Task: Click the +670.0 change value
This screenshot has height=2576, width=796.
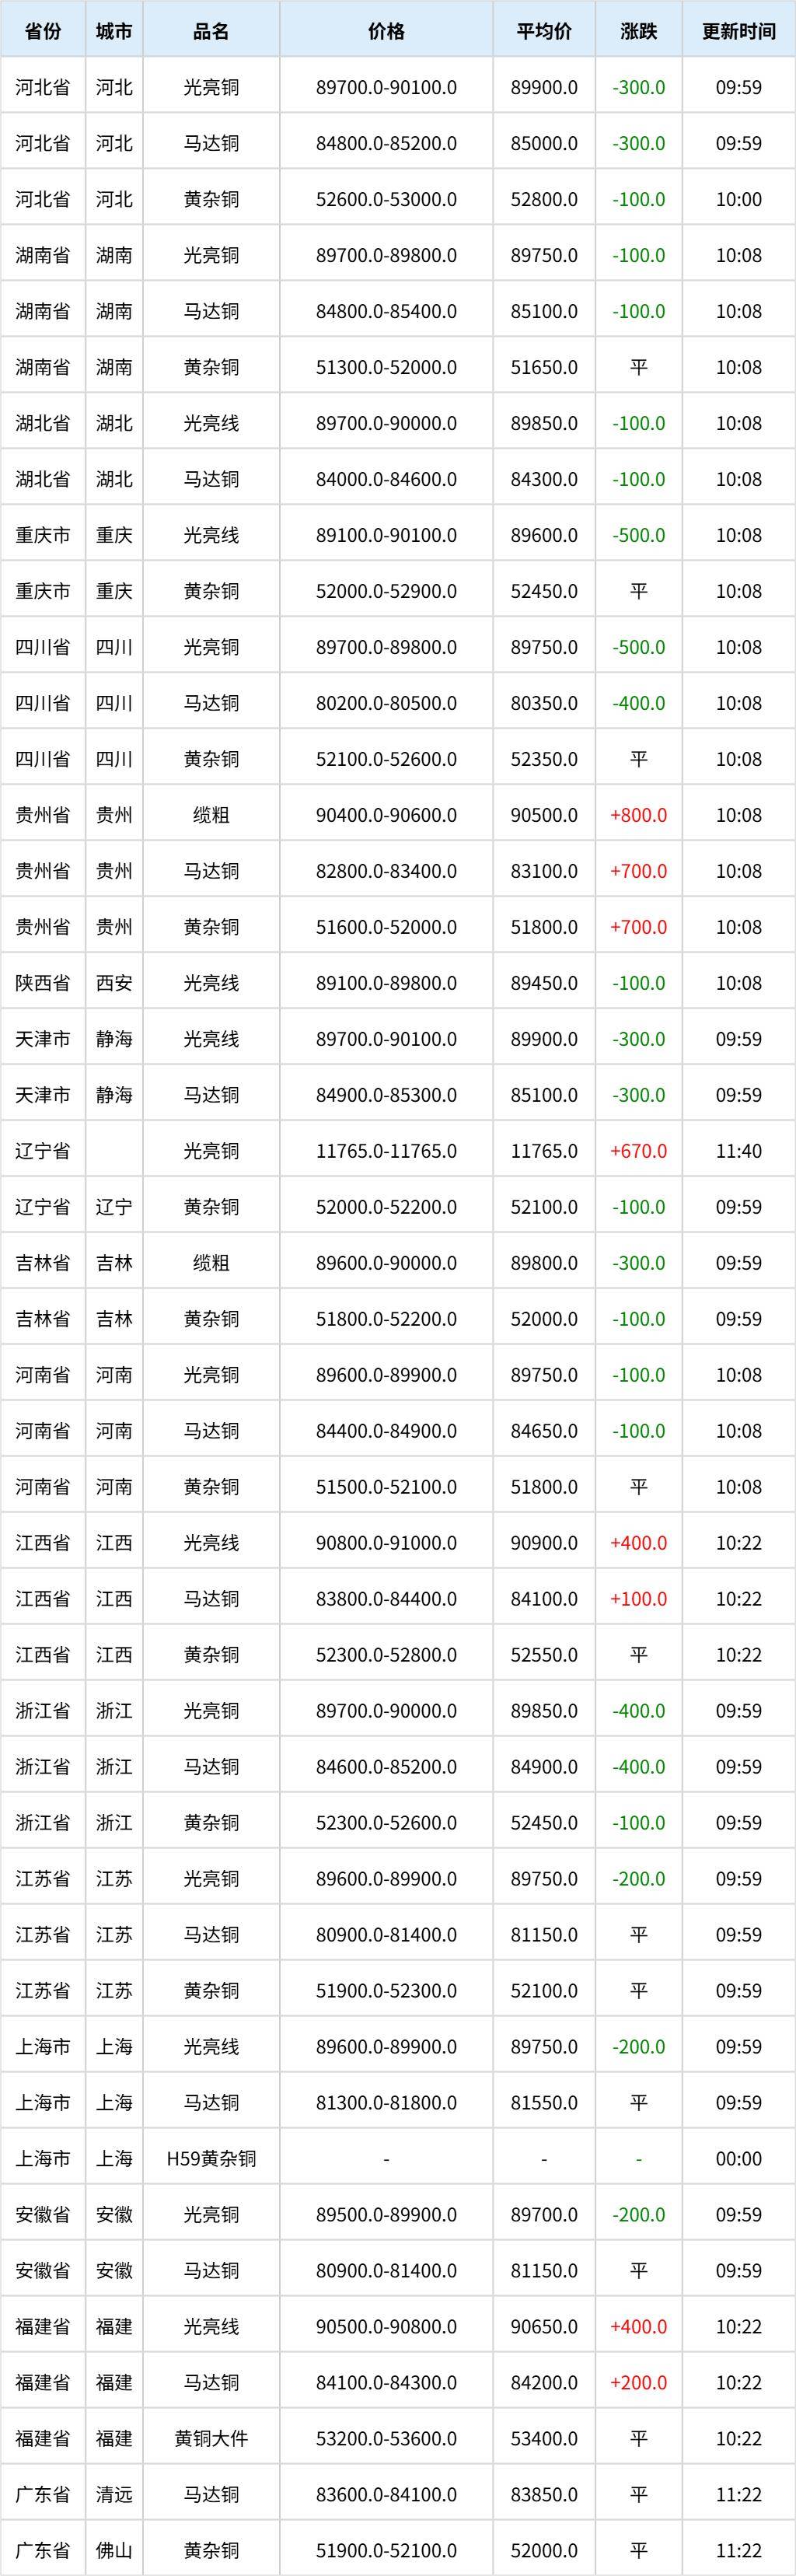Action: [x=639, y=1151]
